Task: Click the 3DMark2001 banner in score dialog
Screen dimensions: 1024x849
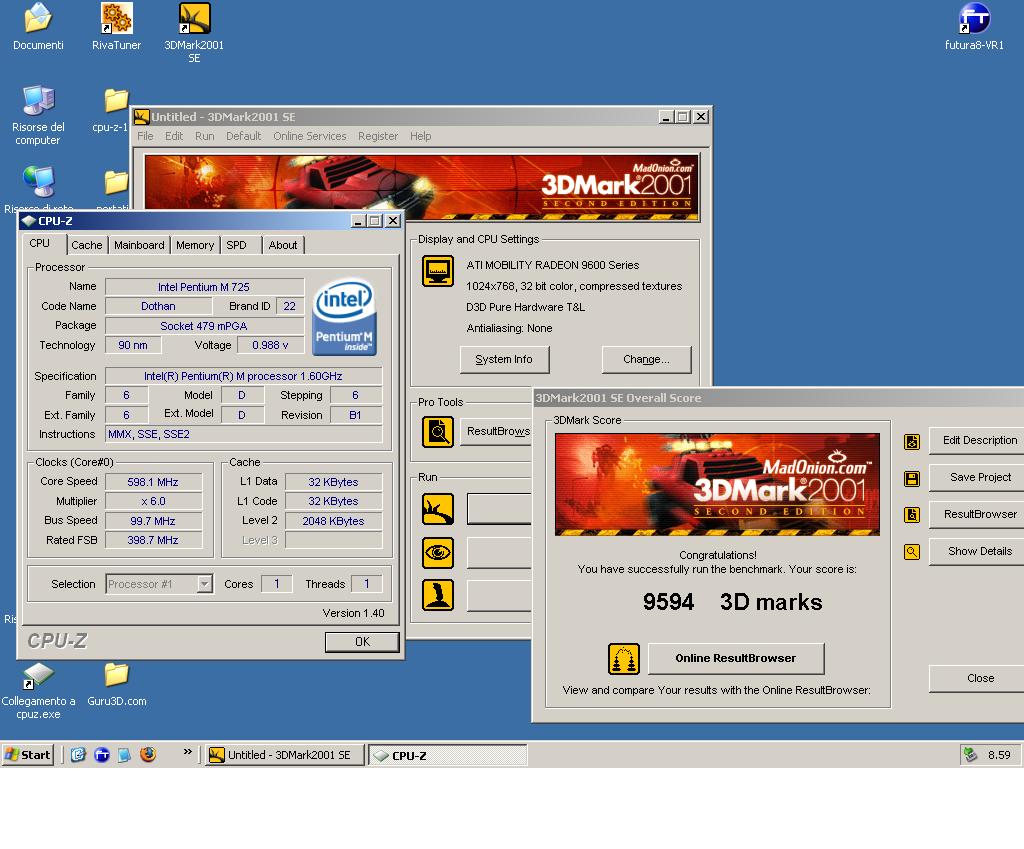Action: pos(717,485)
